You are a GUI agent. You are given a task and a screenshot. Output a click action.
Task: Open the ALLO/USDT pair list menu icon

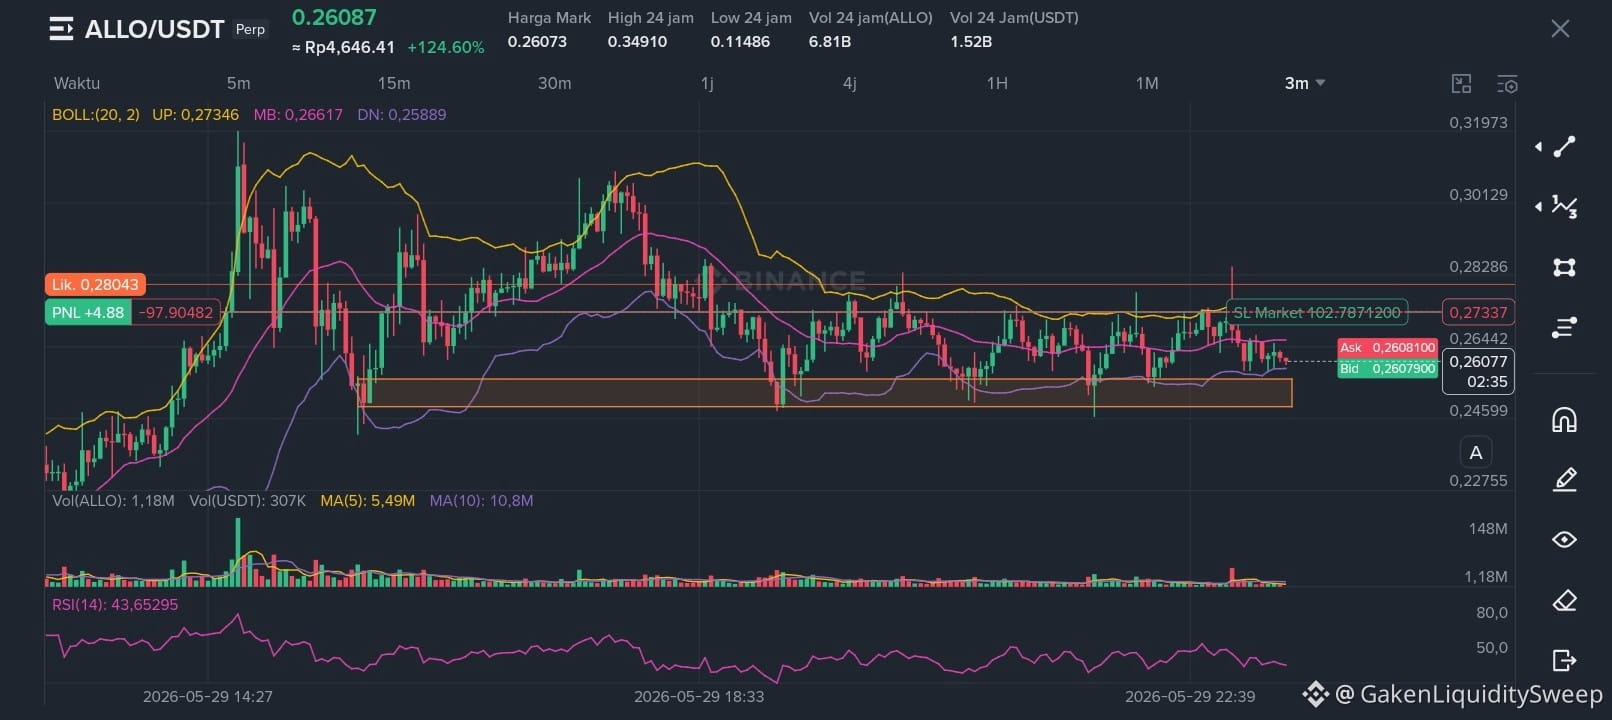(61, 29)
